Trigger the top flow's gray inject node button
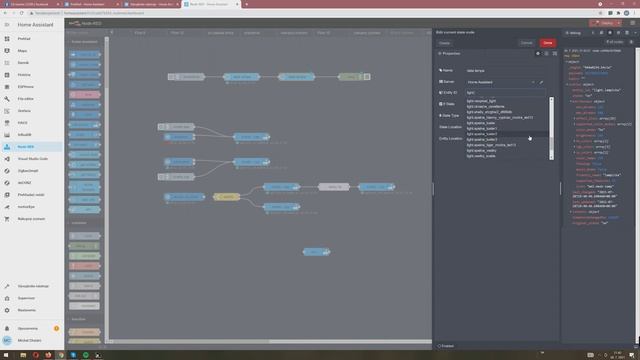Viewport: 640px width, 360px height. point(171,77)
